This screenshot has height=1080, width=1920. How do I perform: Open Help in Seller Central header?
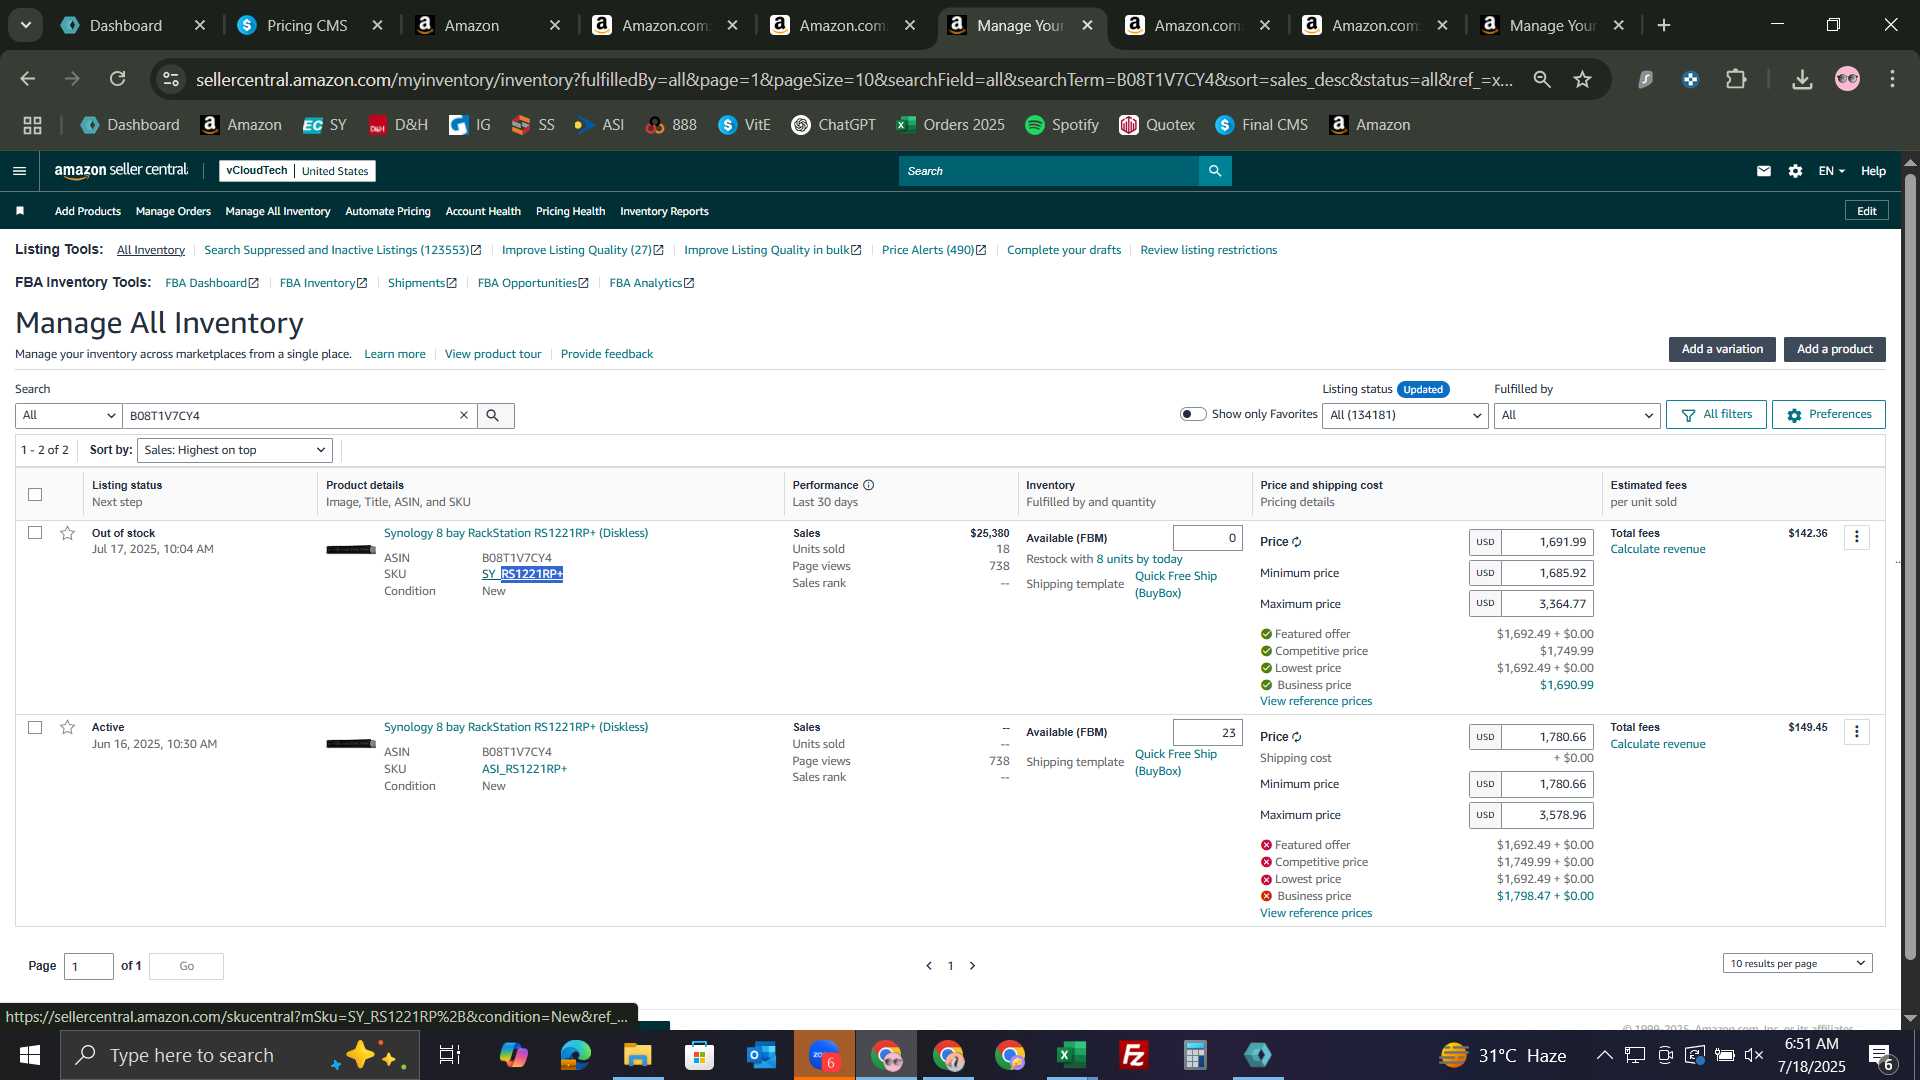point(1873,171)
